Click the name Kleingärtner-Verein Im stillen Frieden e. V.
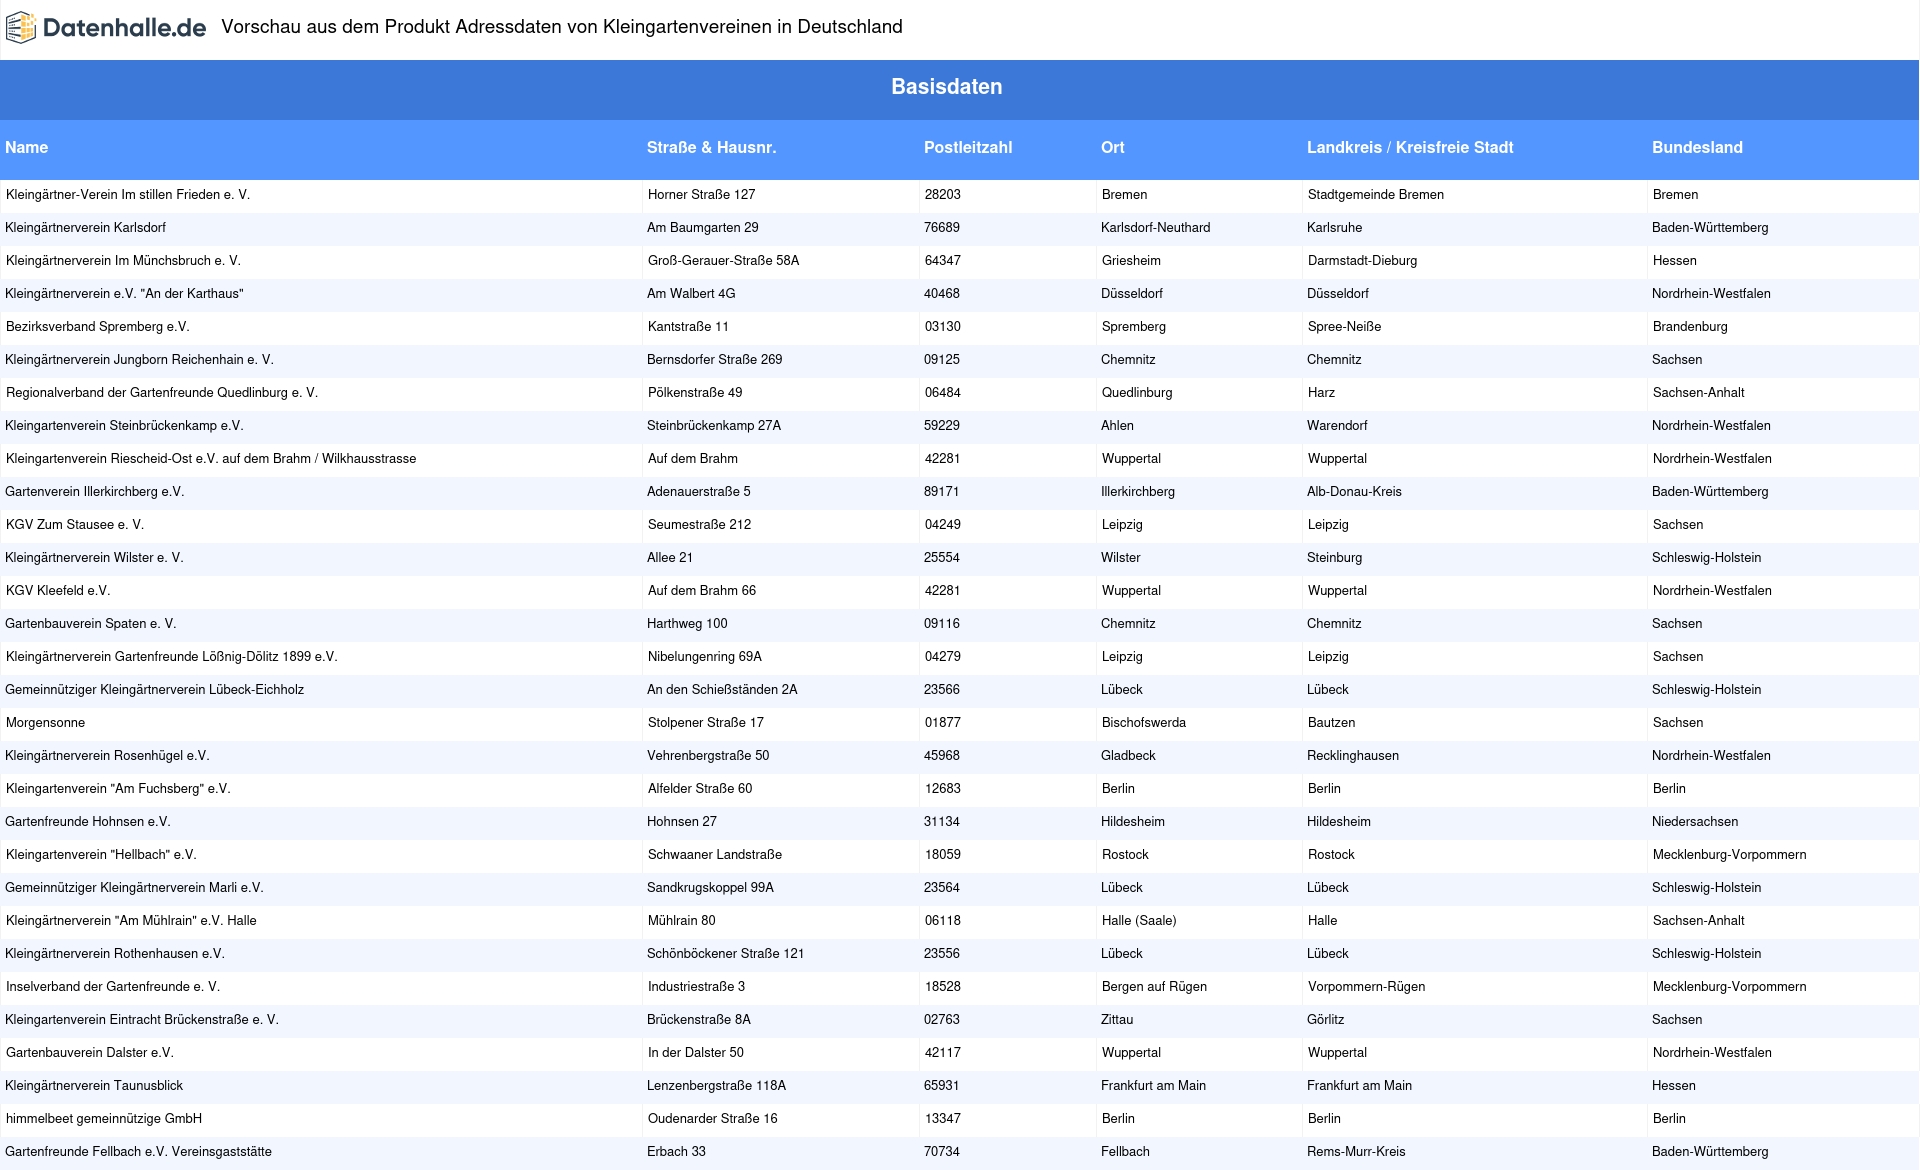The width and height of the screenshot is (1920, 1170). 128,195
